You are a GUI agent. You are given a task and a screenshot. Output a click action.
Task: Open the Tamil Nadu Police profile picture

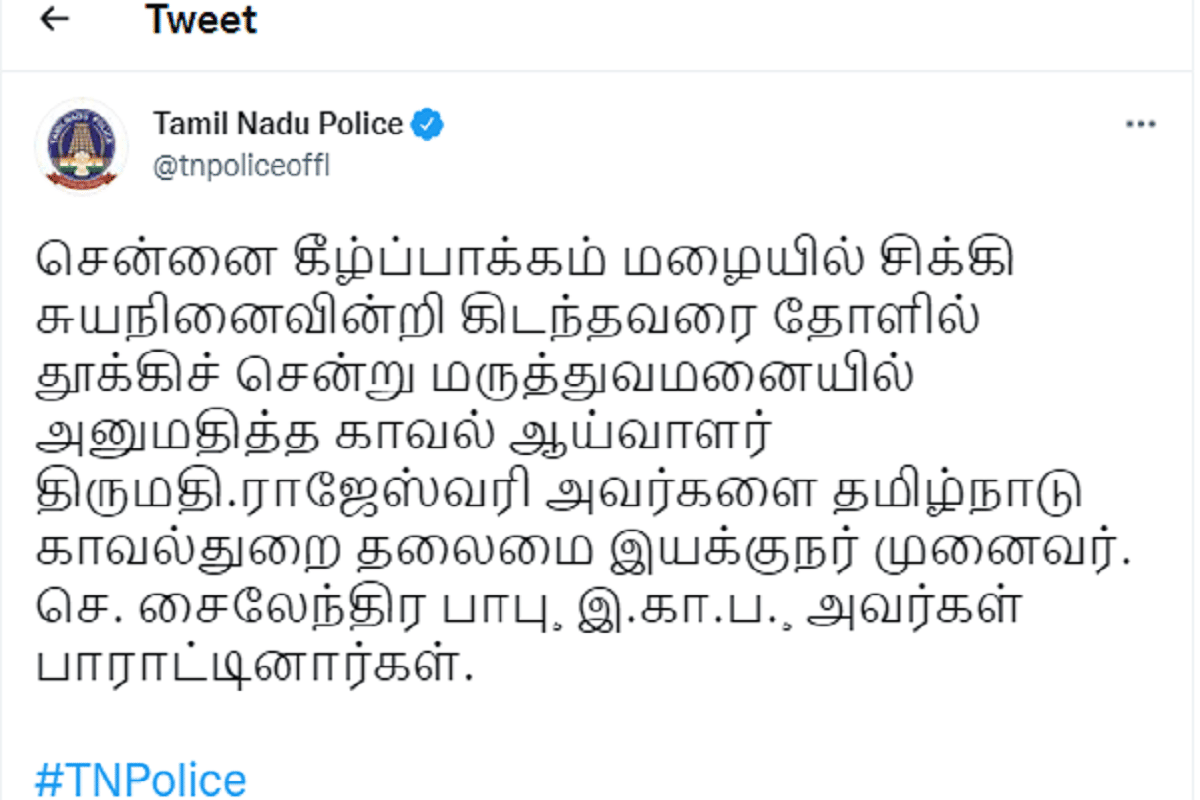click(81, 147)
